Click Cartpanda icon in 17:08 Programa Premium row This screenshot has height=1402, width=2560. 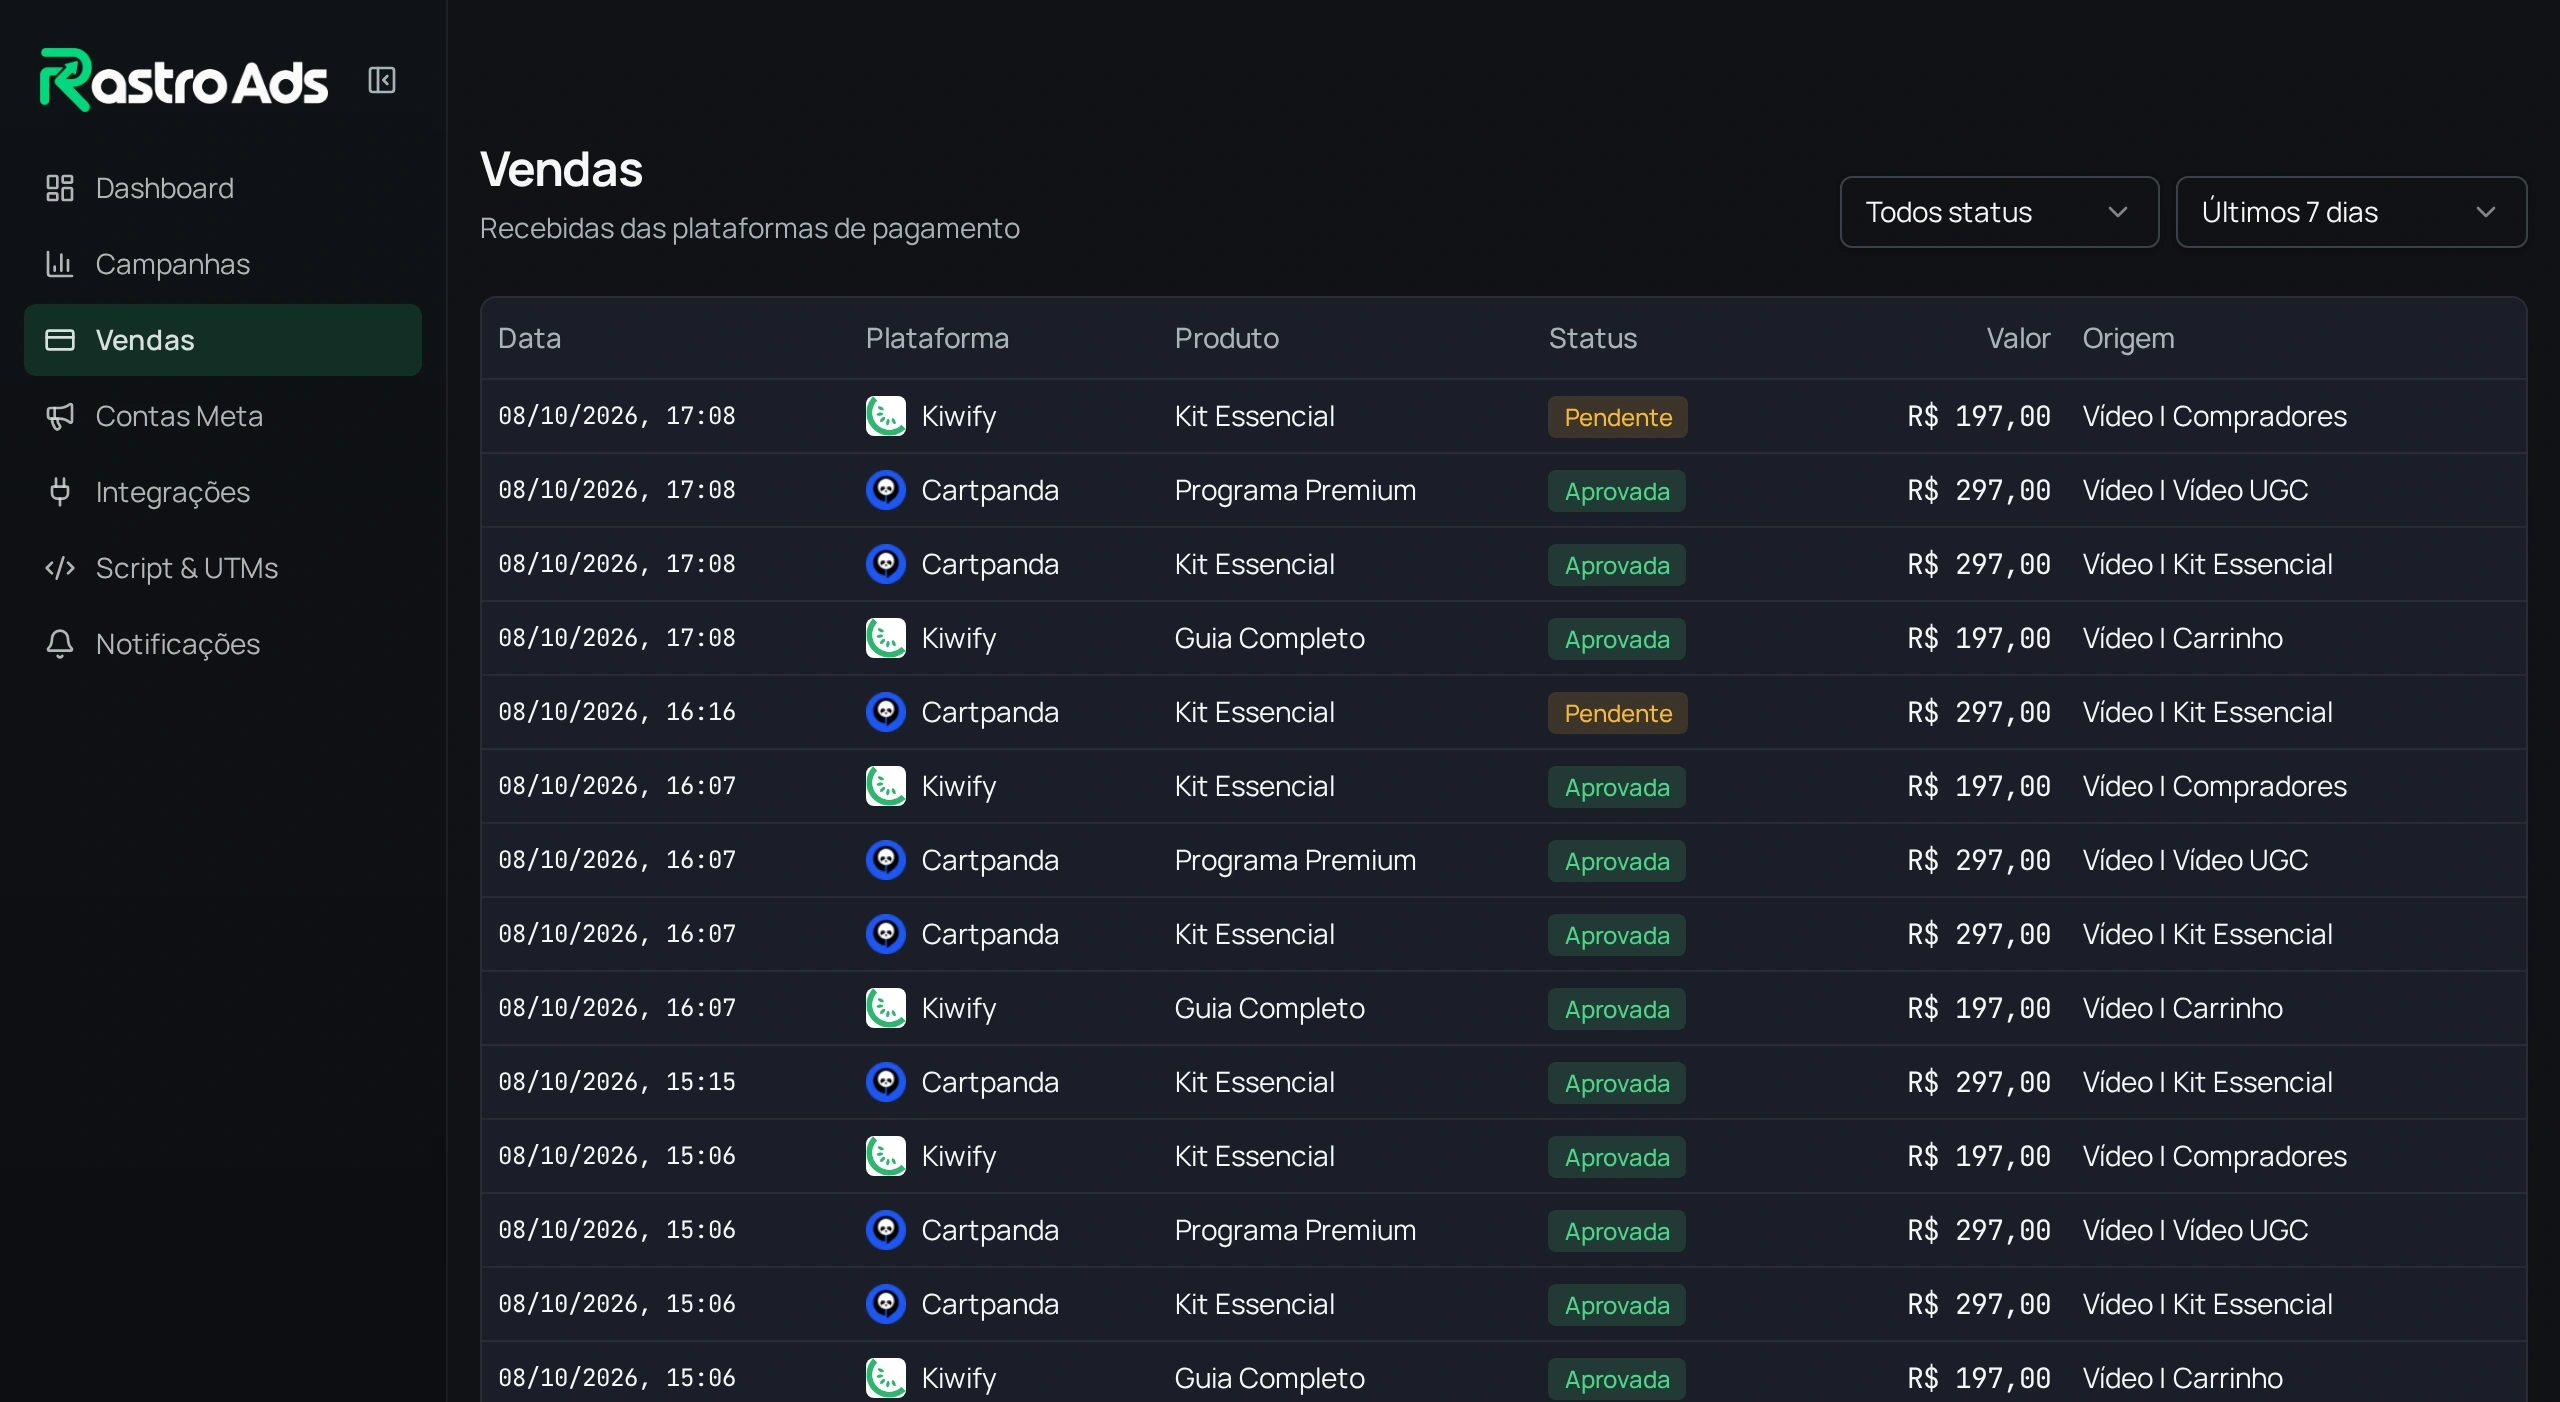pos(886,490)
